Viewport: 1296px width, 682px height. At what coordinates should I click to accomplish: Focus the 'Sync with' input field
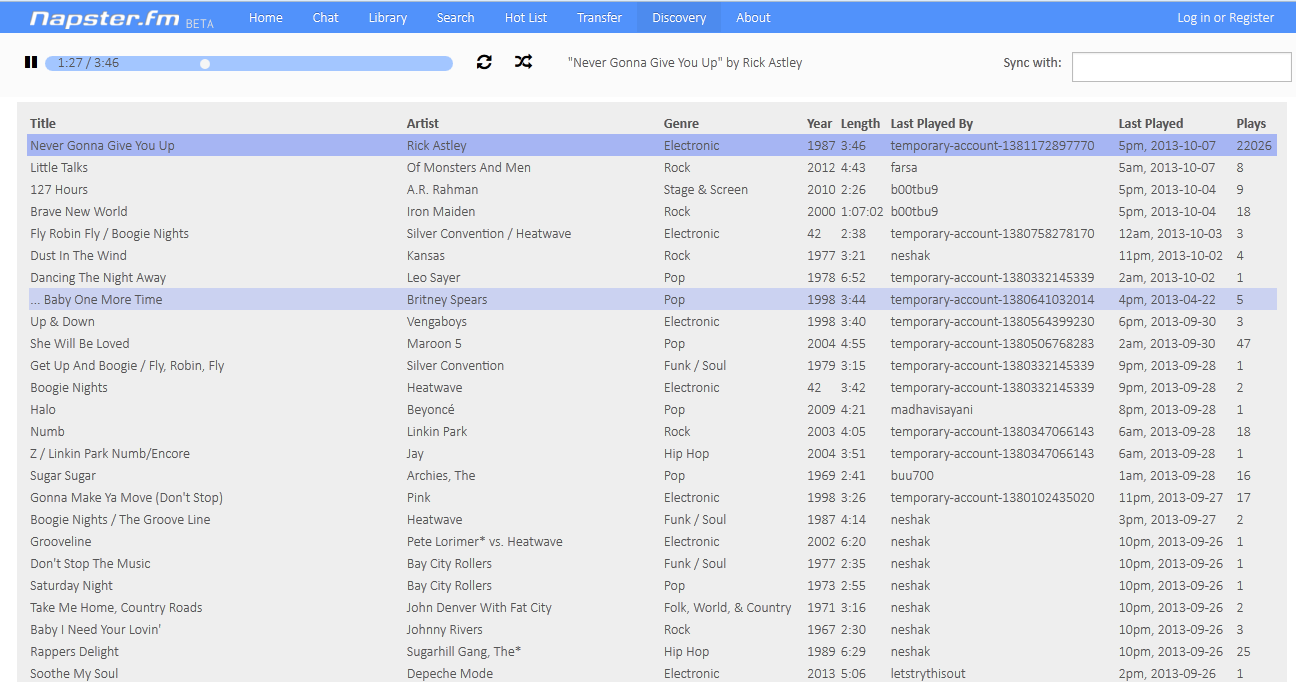[x=1182, y=67]
